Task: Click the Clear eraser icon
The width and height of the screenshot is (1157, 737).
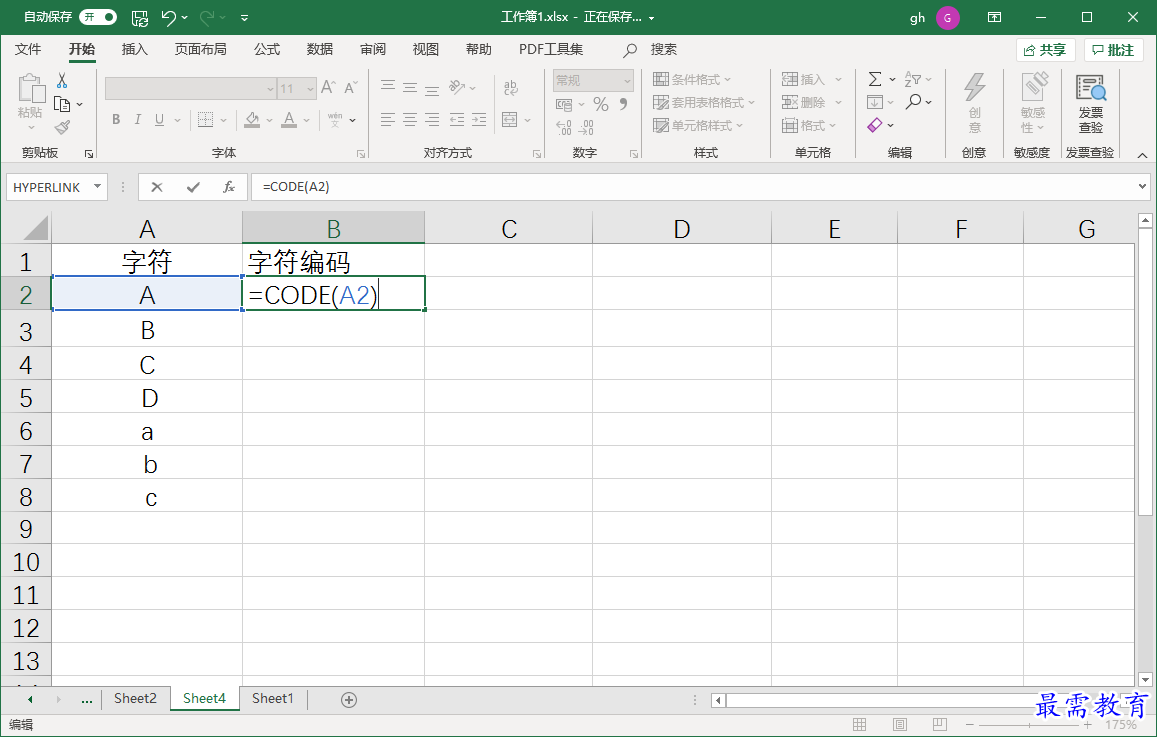Action: [875, 125]
